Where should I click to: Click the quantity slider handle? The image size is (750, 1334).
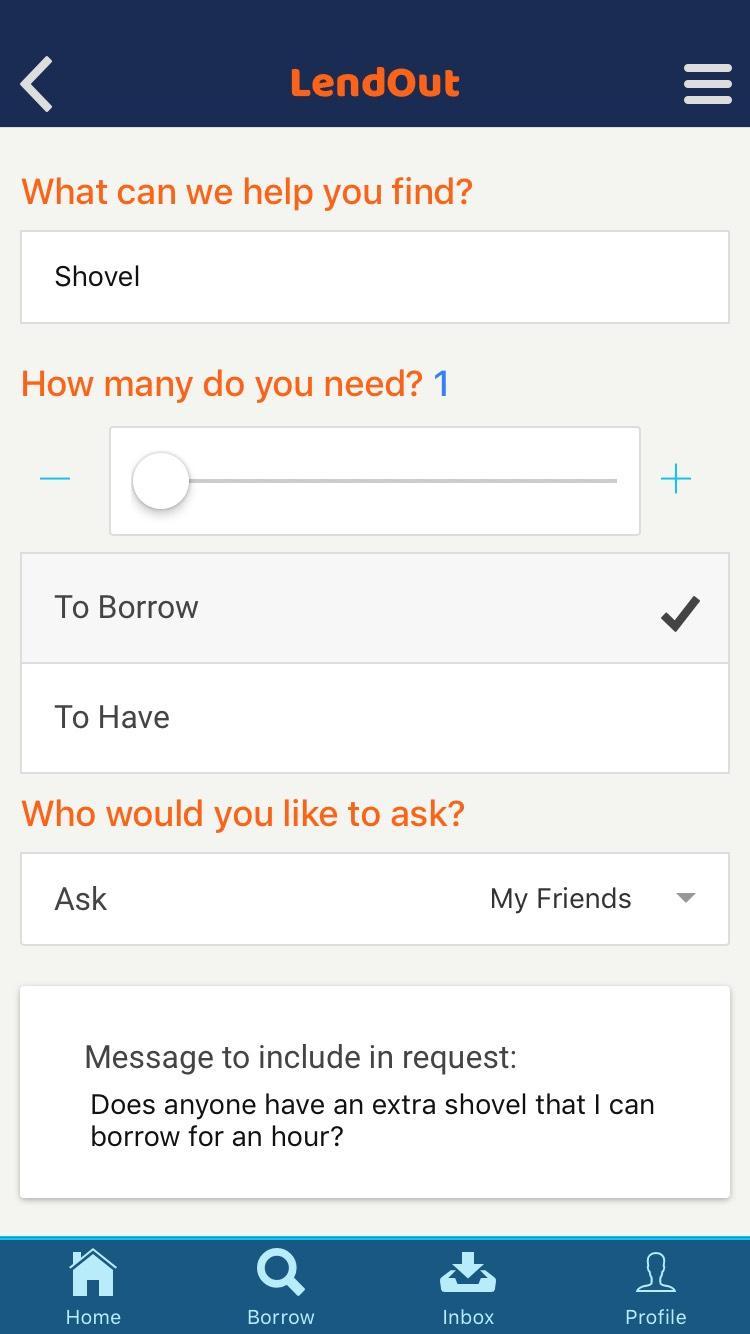pyautogui.click(x=161, y=481)
